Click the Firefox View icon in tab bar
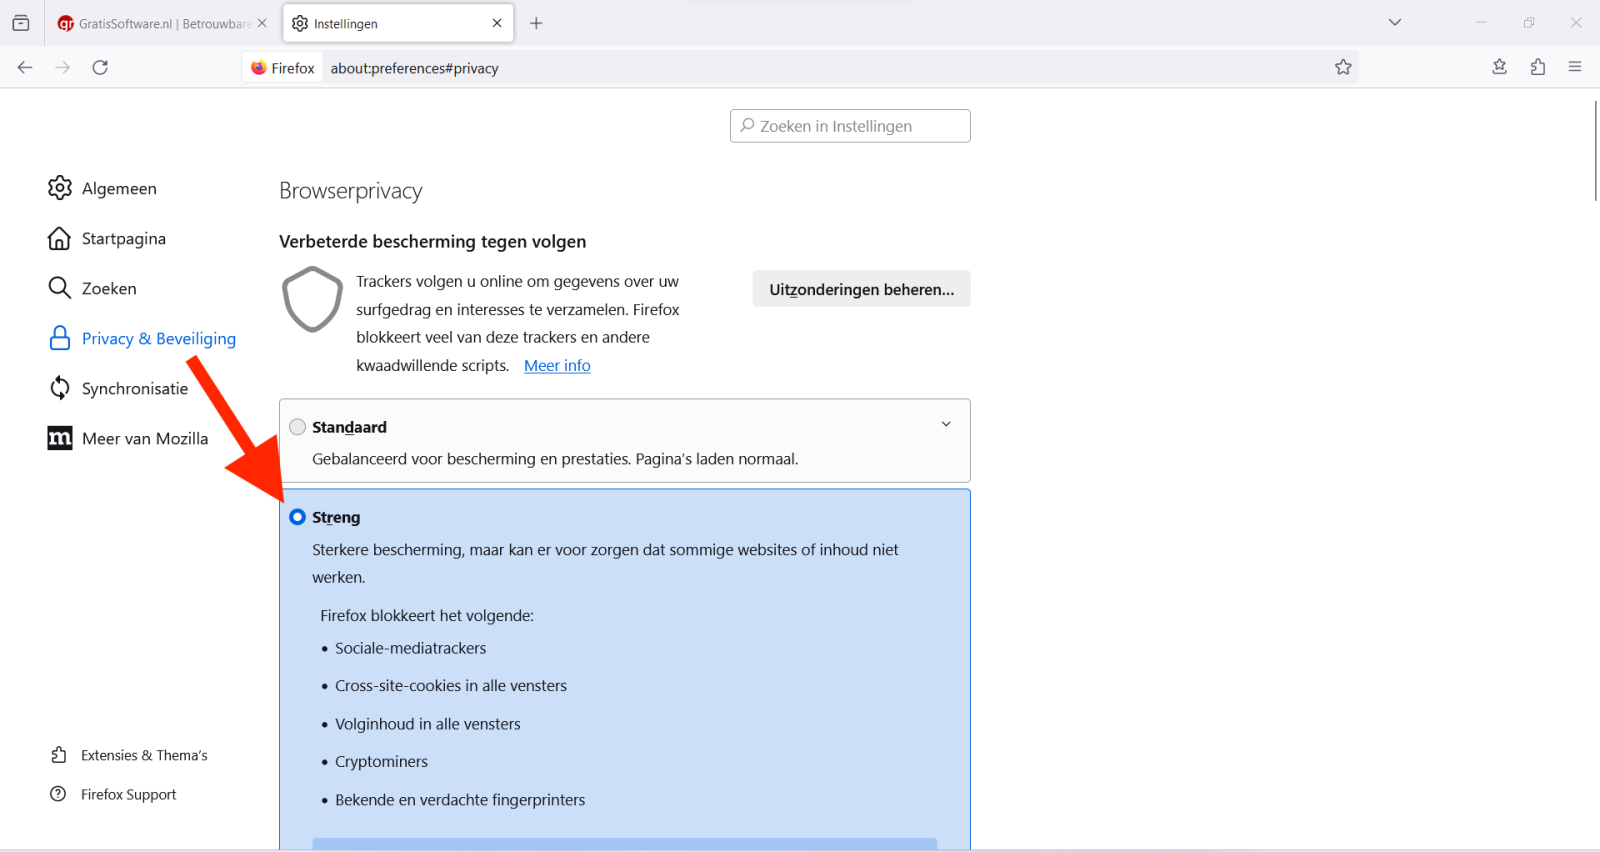 (21, 23)
